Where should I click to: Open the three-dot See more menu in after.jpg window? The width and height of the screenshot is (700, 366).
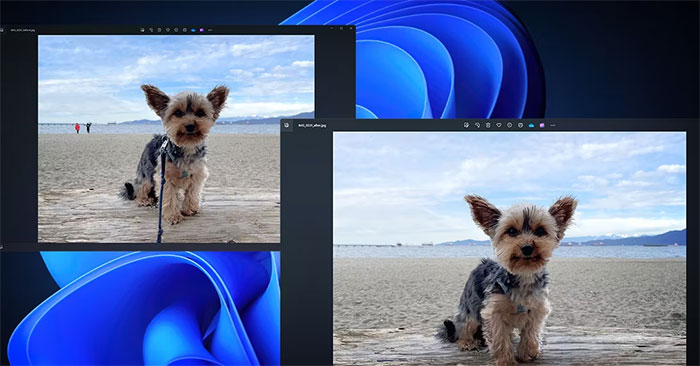(x=553, y=125)
